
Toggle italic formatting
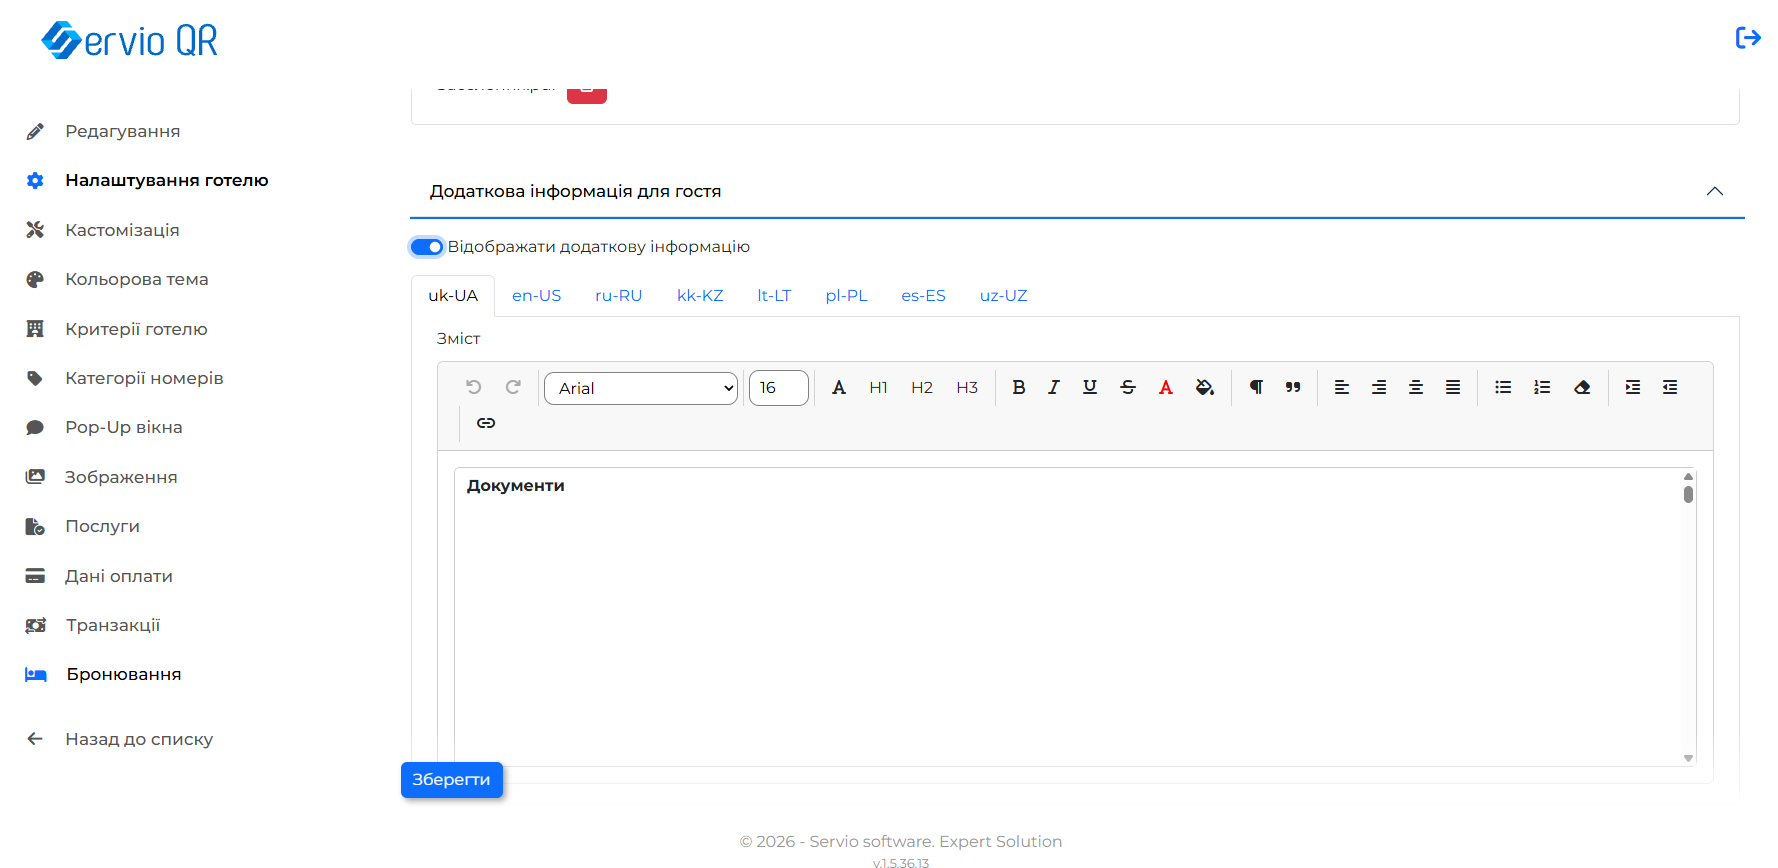pyautogui.click(x=1053, y=387)
